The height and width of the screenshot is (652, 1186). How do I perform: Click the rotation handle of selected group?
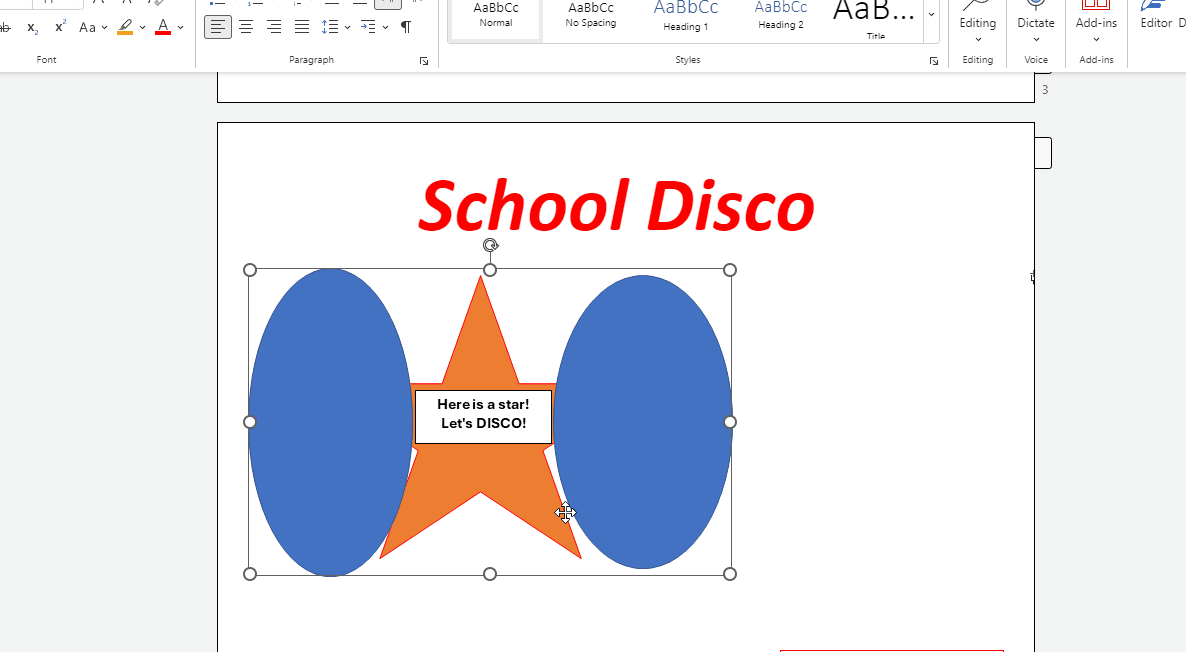(x=490, y=245)
